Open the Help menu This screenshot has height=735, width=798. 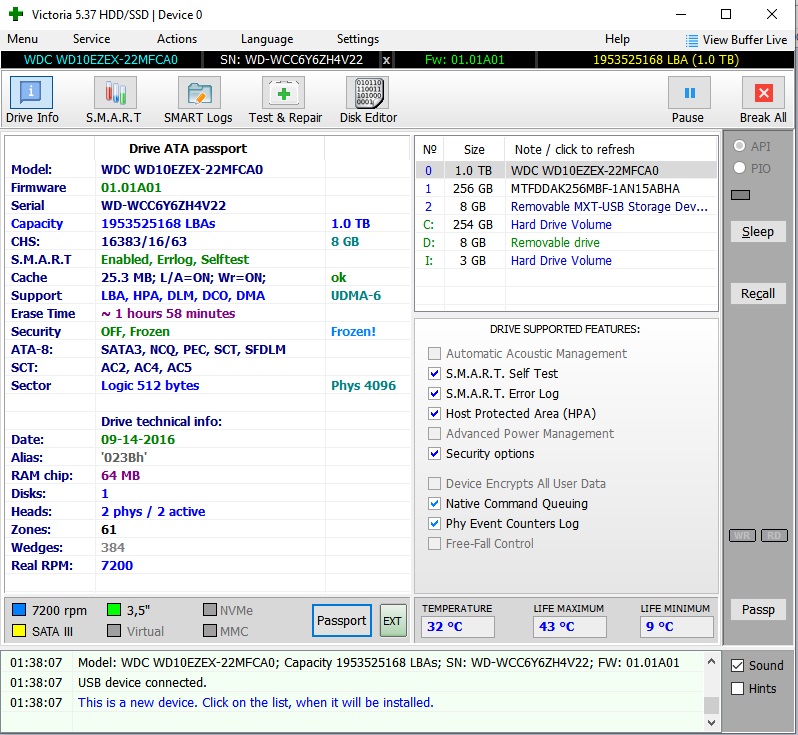617,39
